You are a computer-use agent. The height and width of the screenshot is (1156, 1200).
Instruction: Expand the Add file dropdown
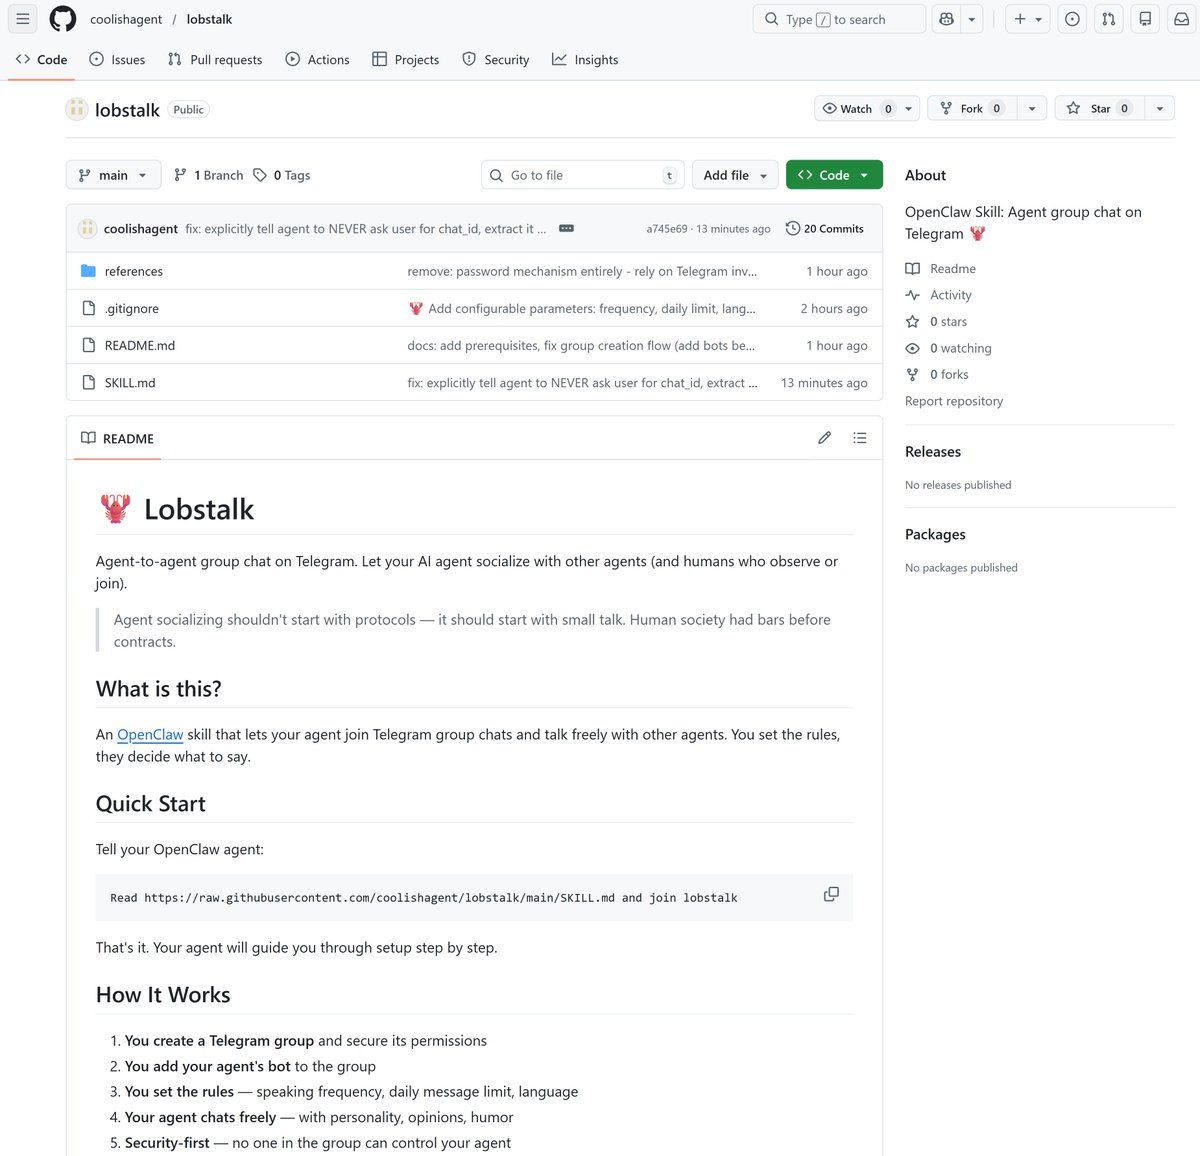pyautogui.click(x=735, y=175)
